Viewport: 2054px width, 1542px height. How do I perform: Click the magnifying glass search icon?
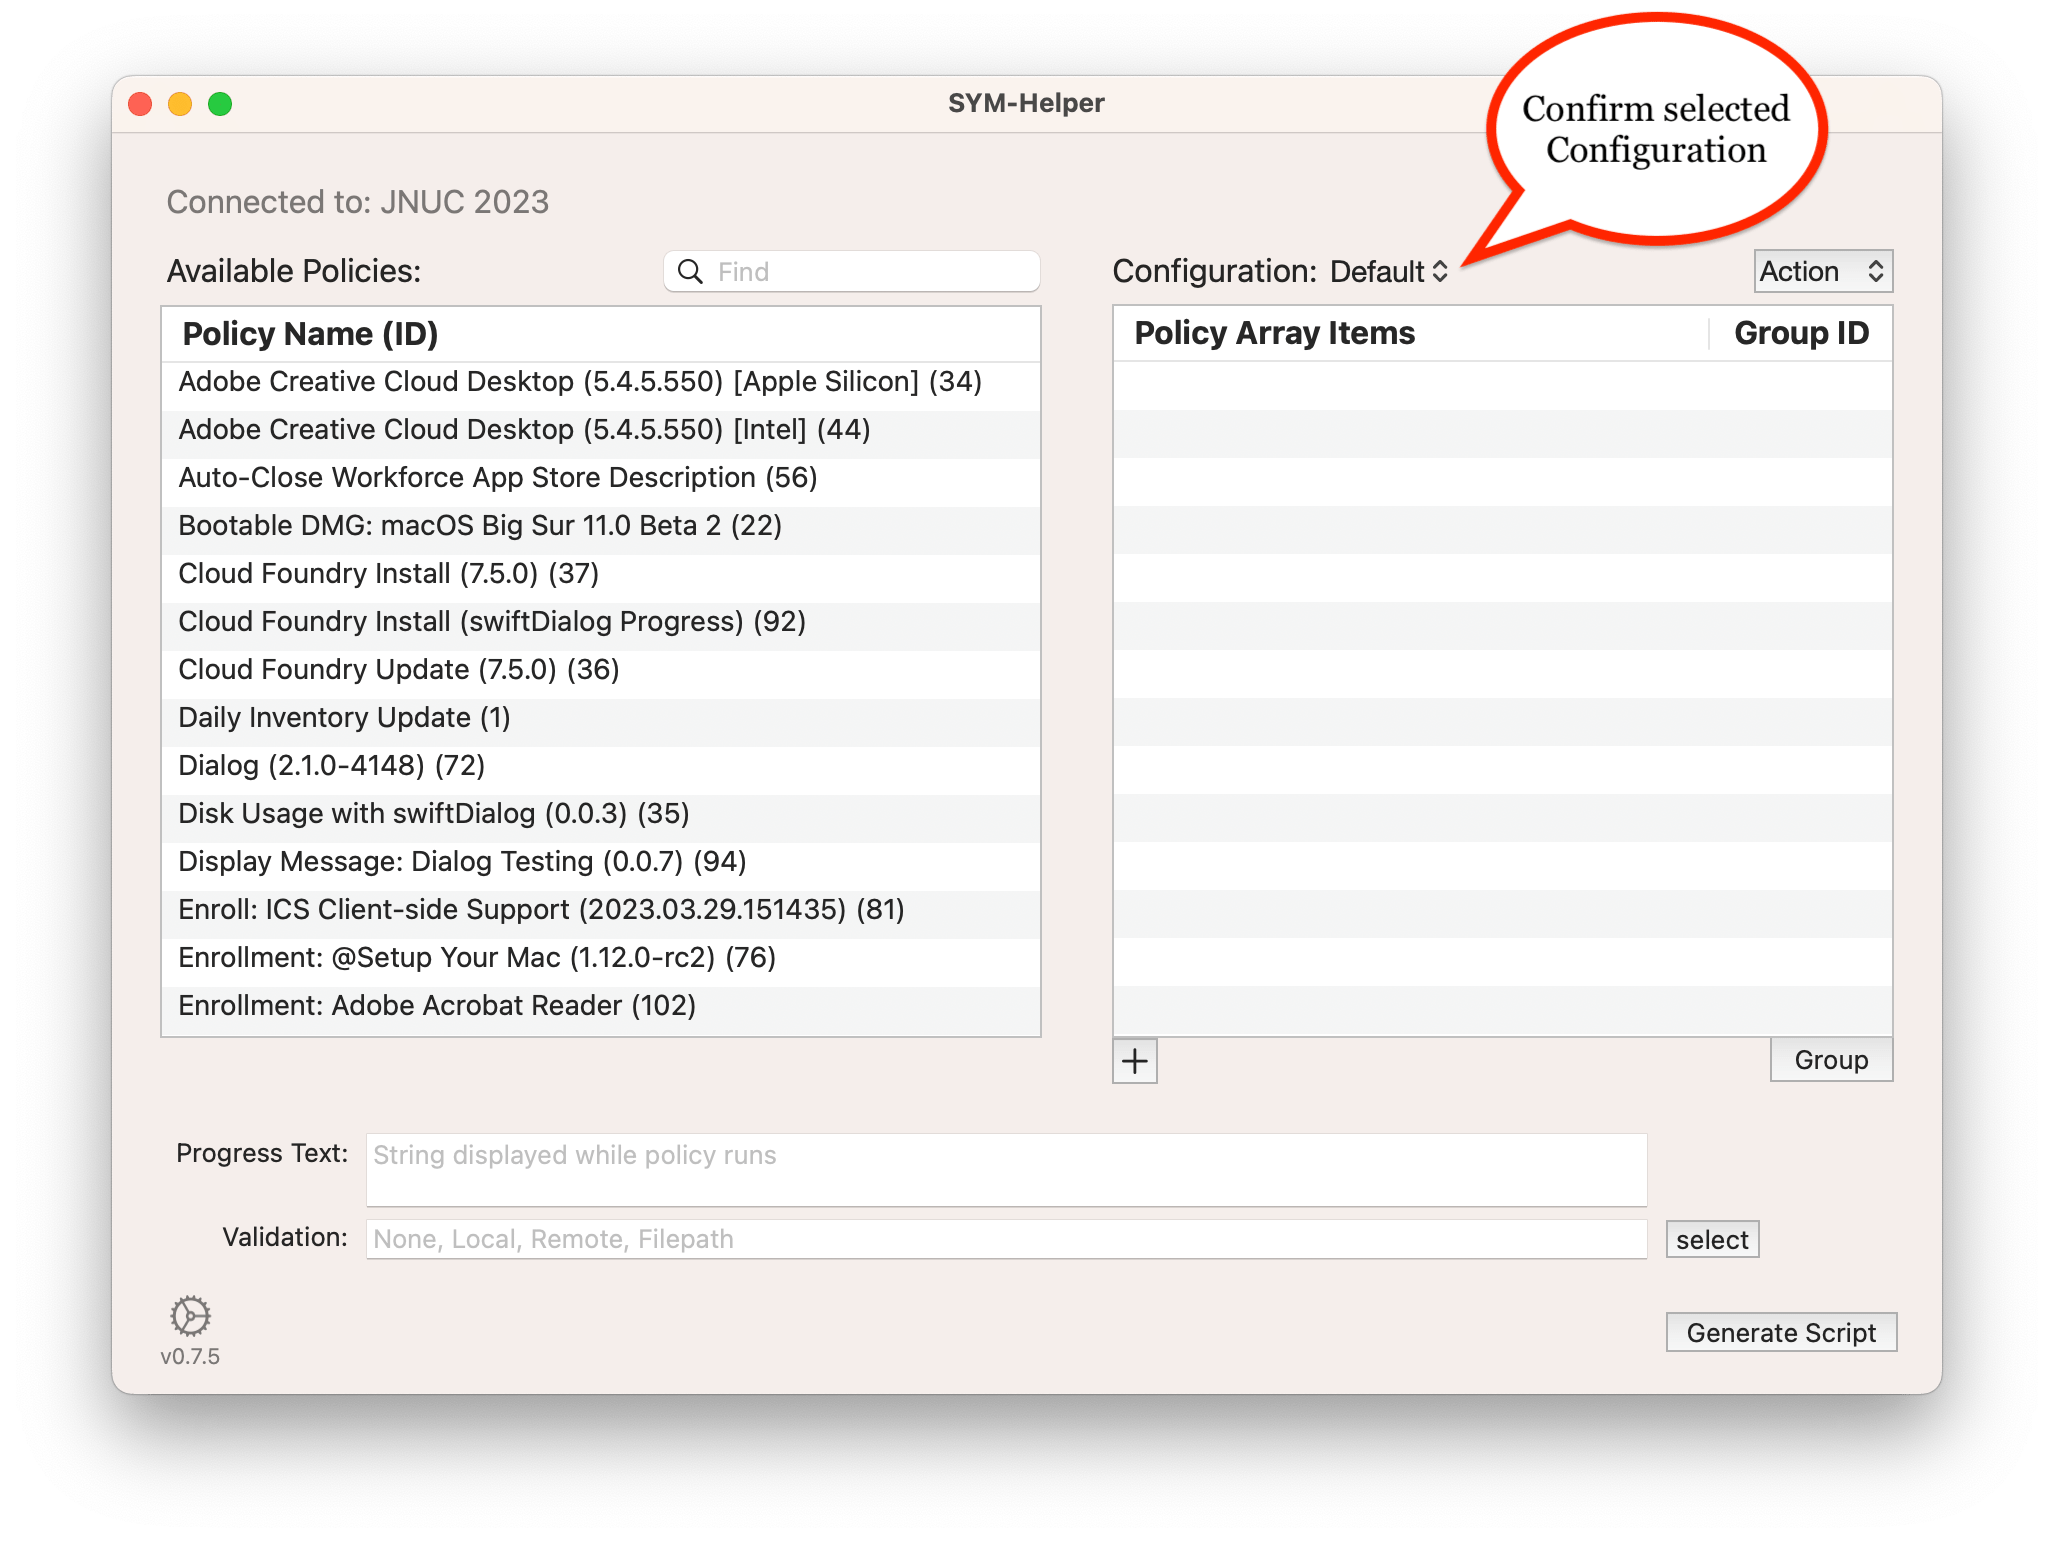690,272
